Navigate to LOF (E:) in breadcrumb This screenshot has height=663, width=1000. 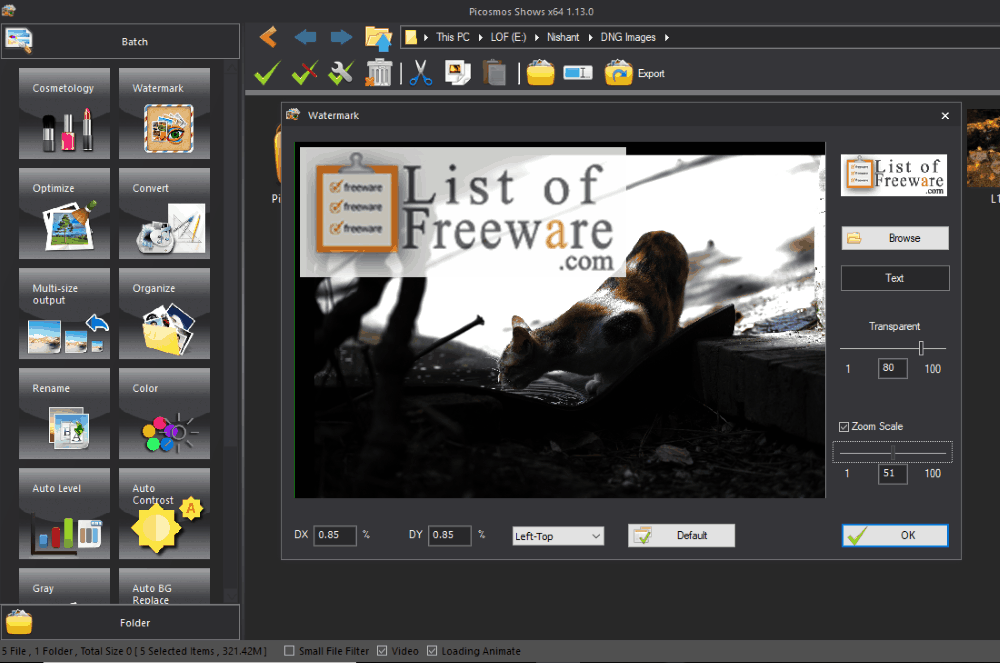coord(508,38)
